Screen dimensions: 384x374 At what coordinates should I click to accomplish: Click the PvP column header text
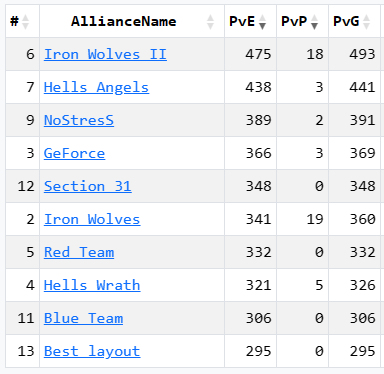pyautogui.click(x=294, y=22)
